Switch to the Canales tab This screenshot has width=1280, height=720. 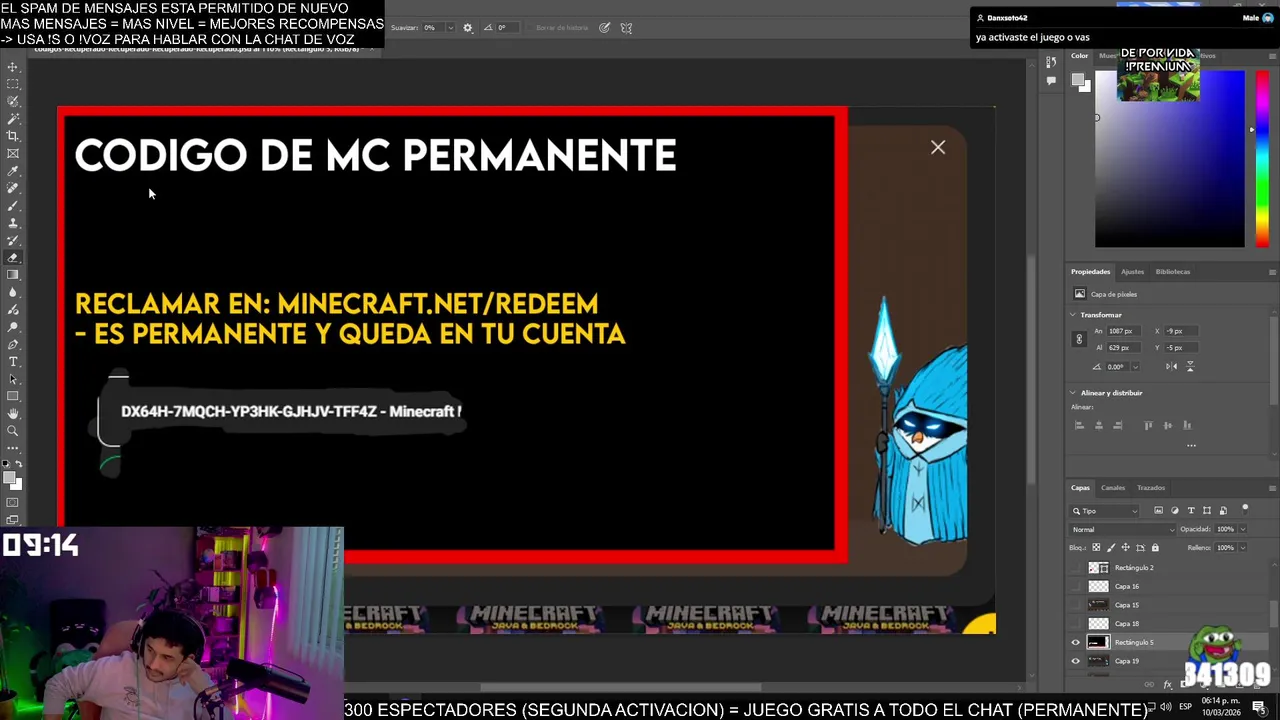click(1113, 488)
